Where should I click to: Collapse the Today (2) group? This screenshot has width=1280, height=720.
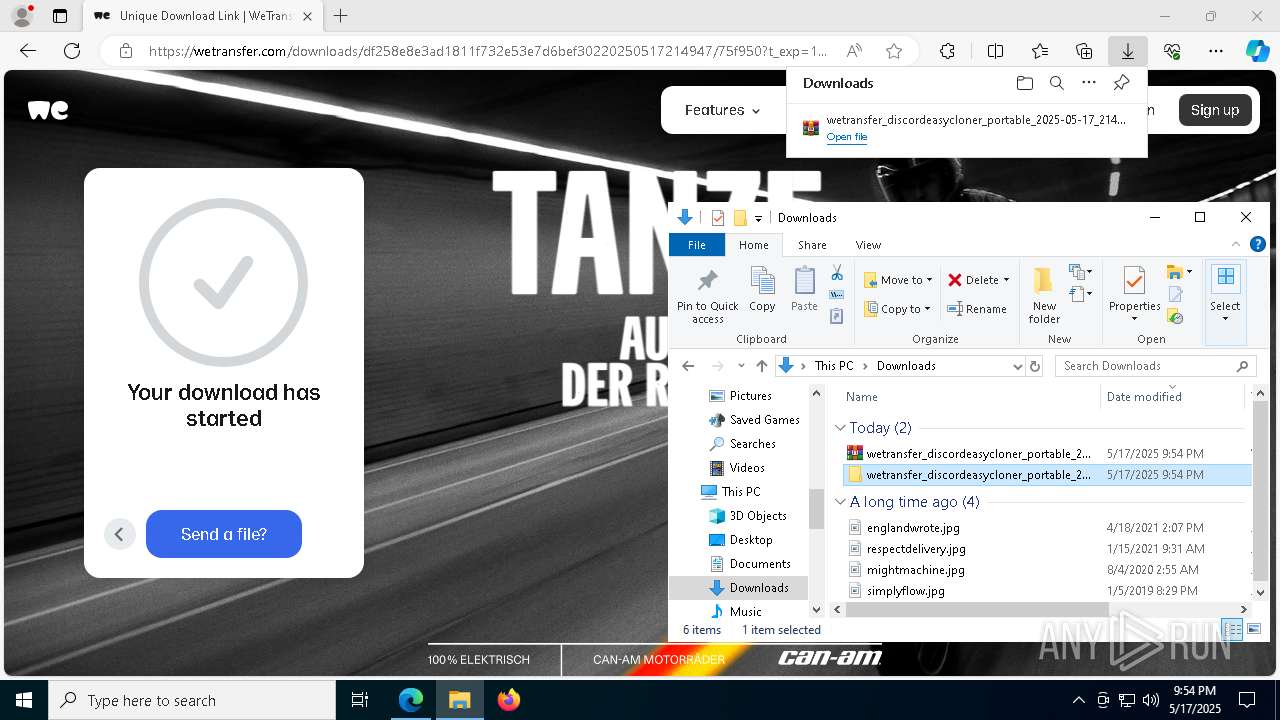coord(841,428)
